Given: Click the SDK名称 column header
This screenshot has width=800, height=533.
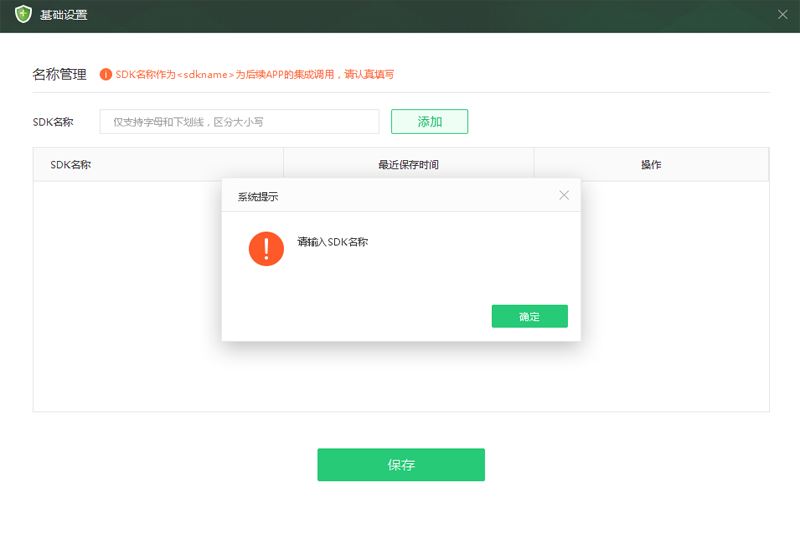Looking at the screenshot, I should [x=71, y=164].
